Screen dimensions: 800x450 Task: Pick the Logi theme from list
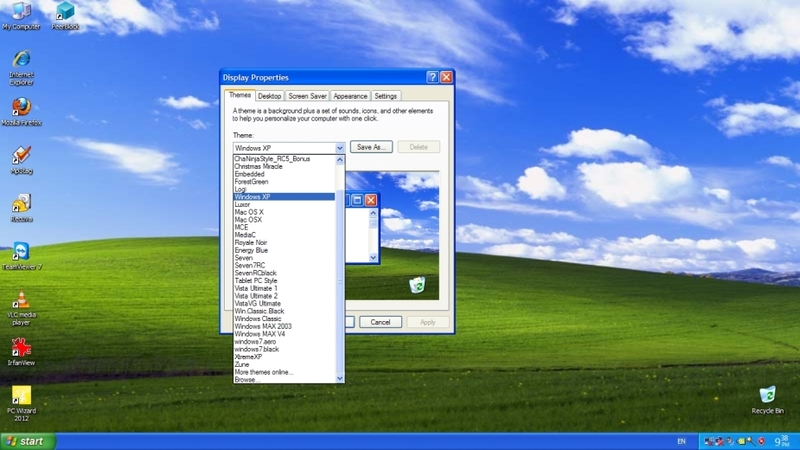point(284,189)
